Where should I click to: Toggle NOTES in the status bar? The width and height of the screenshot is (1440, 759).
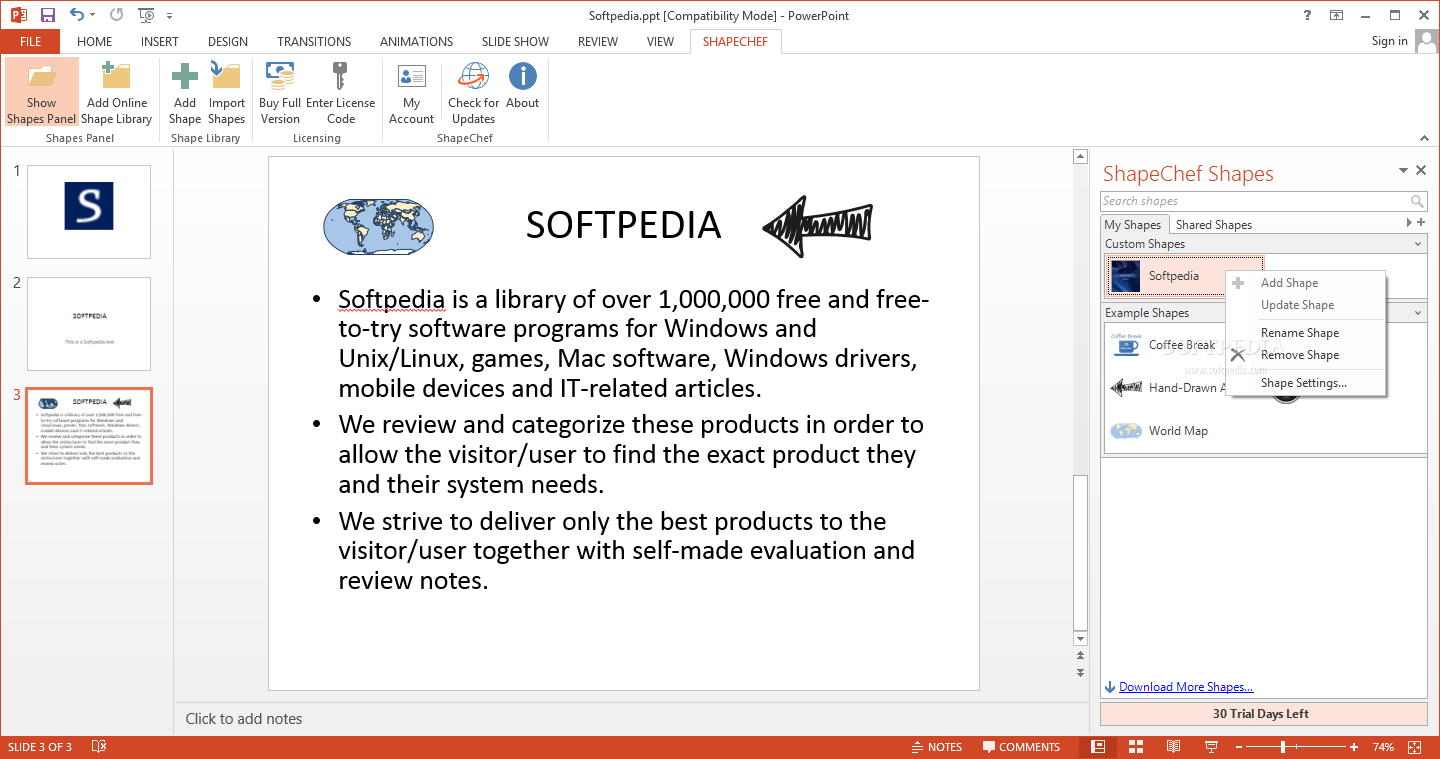click(x=936, y=747)
